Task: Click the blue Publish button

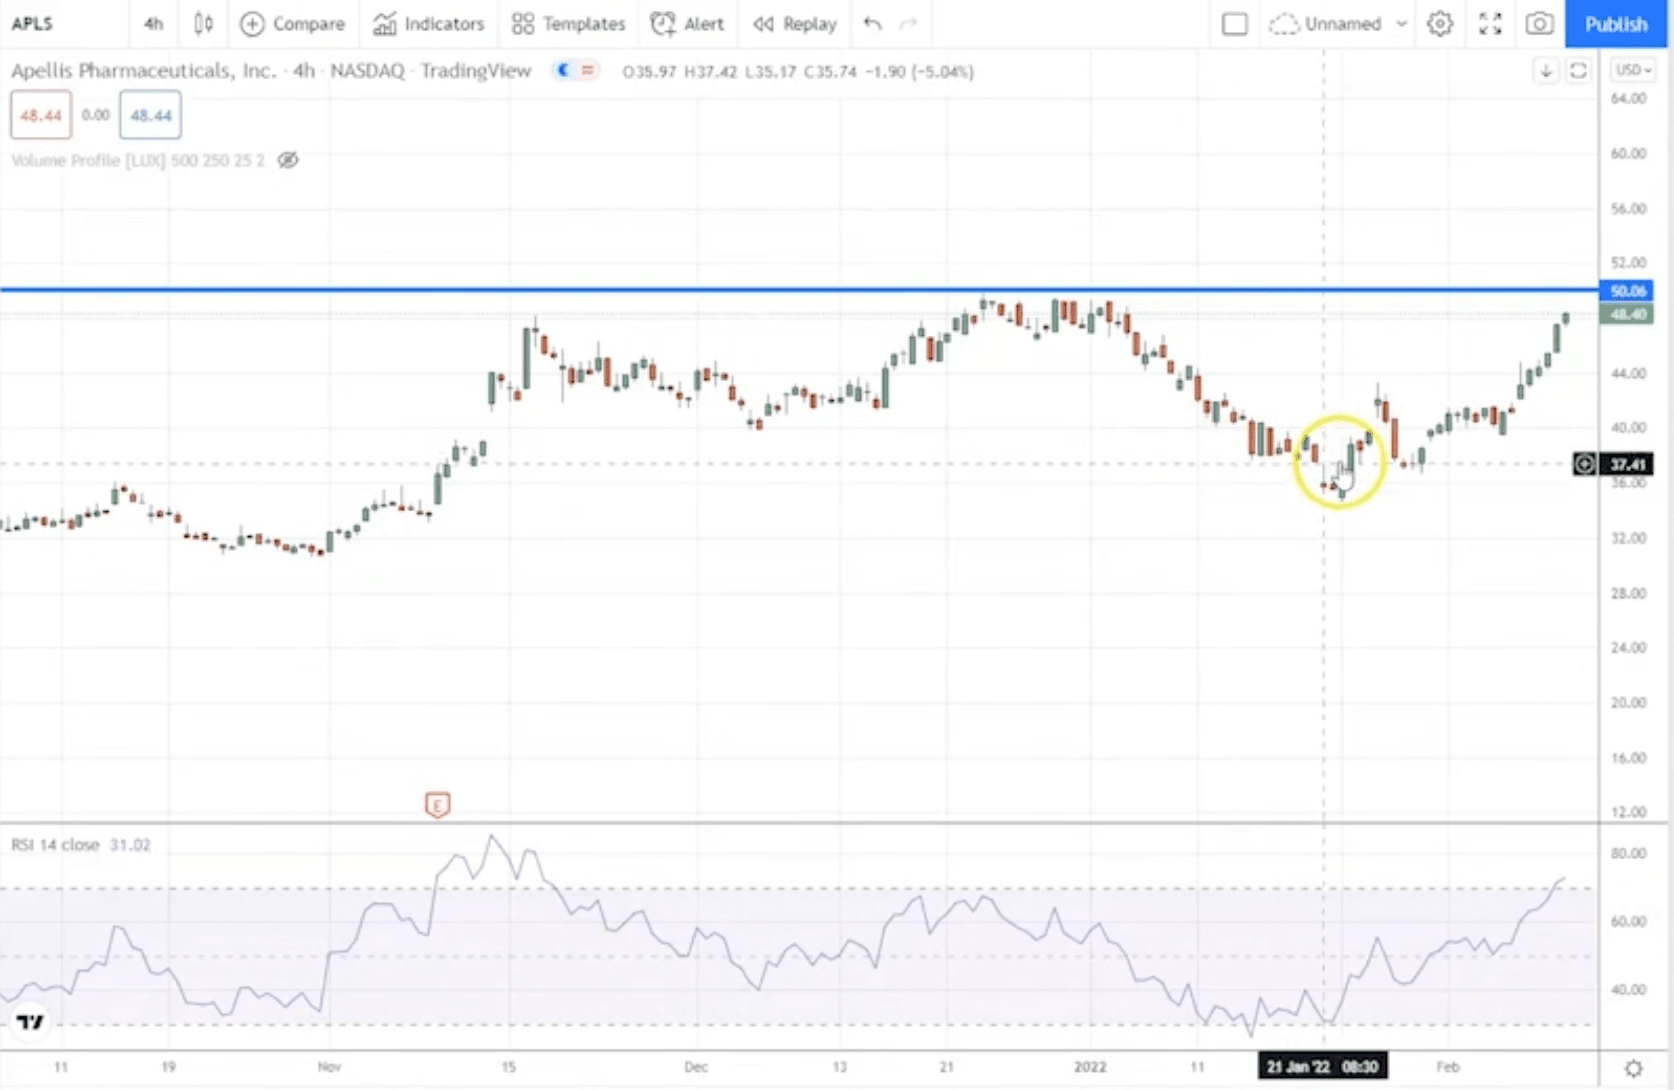Action: coord(1615,24)
